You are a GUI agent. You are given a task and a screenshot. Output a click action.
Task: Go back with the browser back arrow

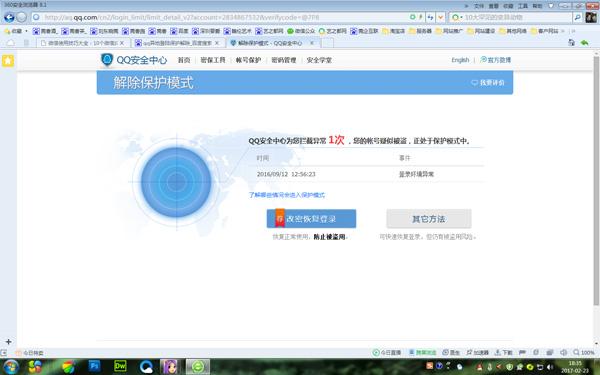point(9,17)
